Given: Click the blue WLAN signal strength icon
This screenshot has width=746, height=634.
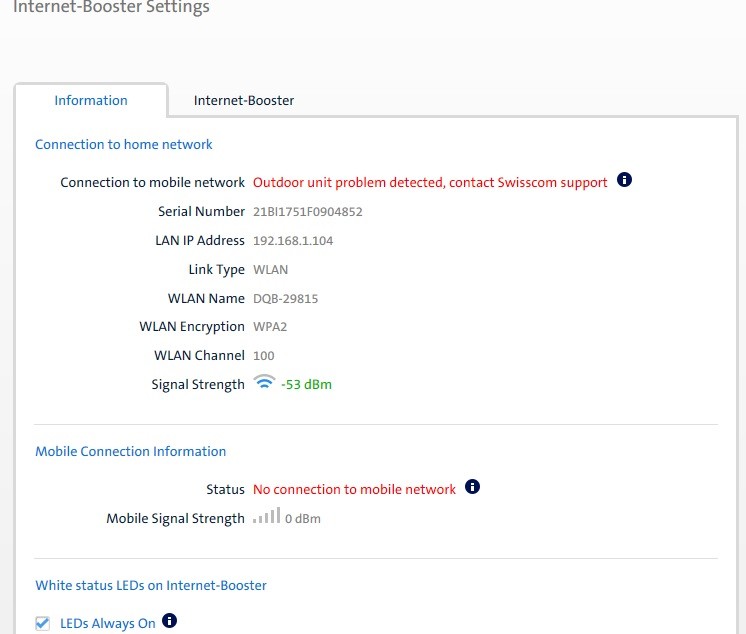Looking at the screenshot, I should (x=264, y=383).
